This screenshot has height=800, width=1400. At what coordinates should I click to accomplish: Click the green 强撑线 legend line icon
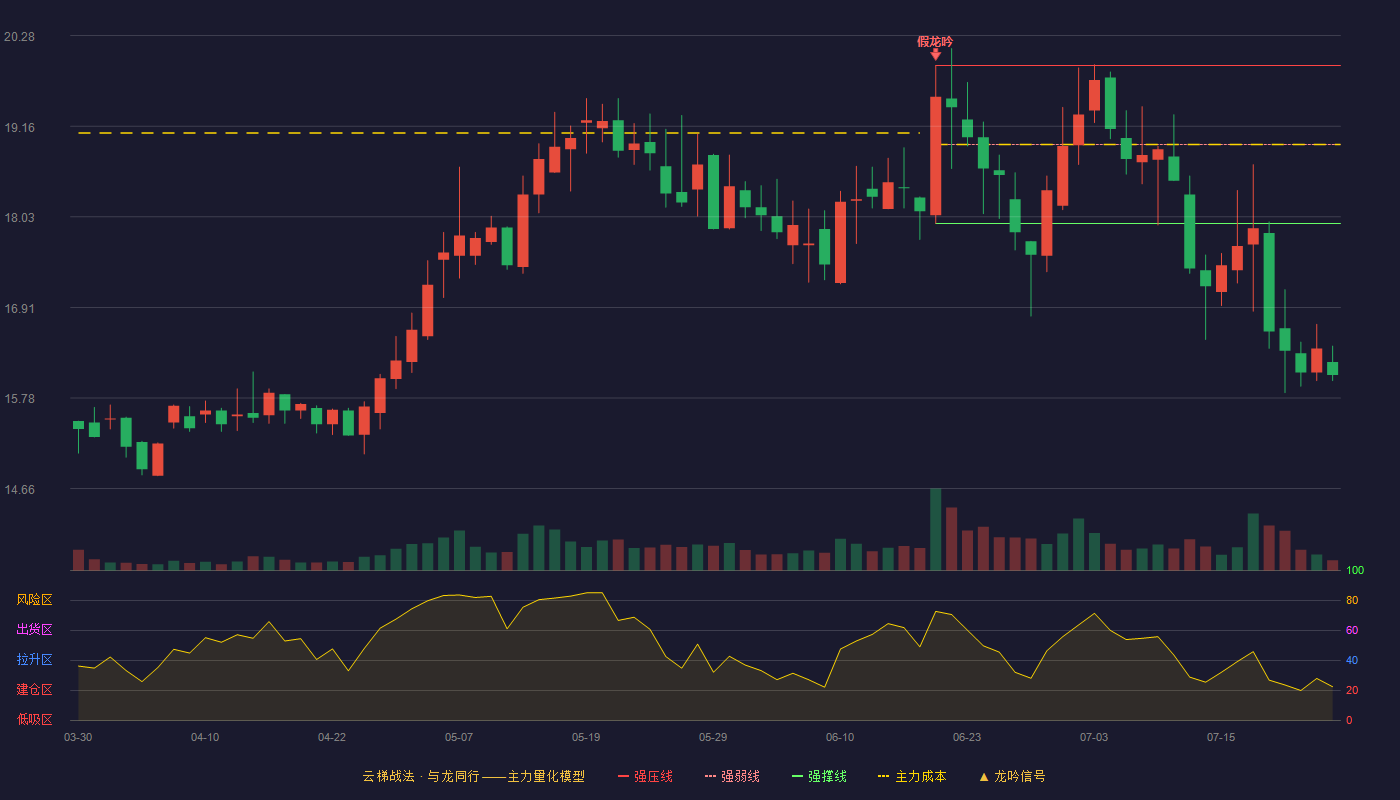797,777
